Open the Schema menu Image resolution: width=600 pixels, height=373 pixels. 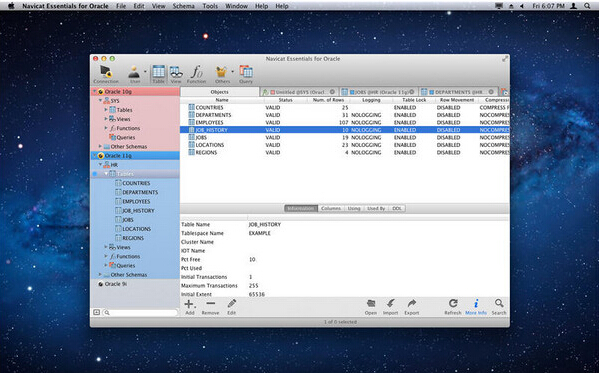(183, 6)
